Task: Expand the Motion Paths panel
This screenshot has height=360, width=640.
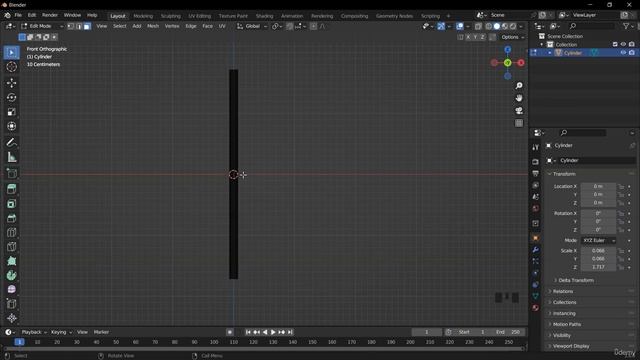Action: (x=567, y=324)
